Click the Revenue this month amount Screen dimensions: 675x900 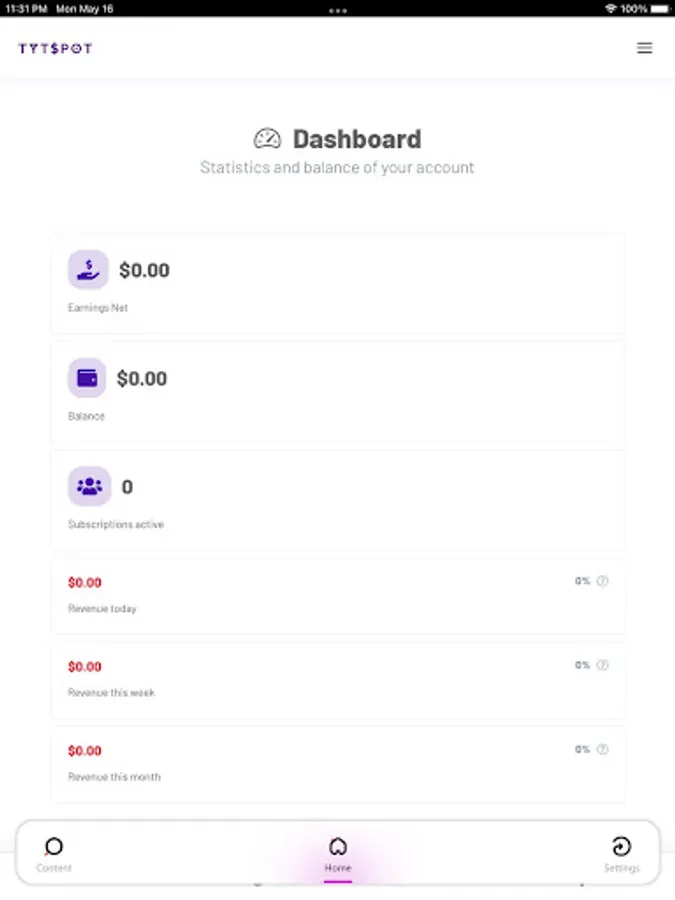point(85,751)
